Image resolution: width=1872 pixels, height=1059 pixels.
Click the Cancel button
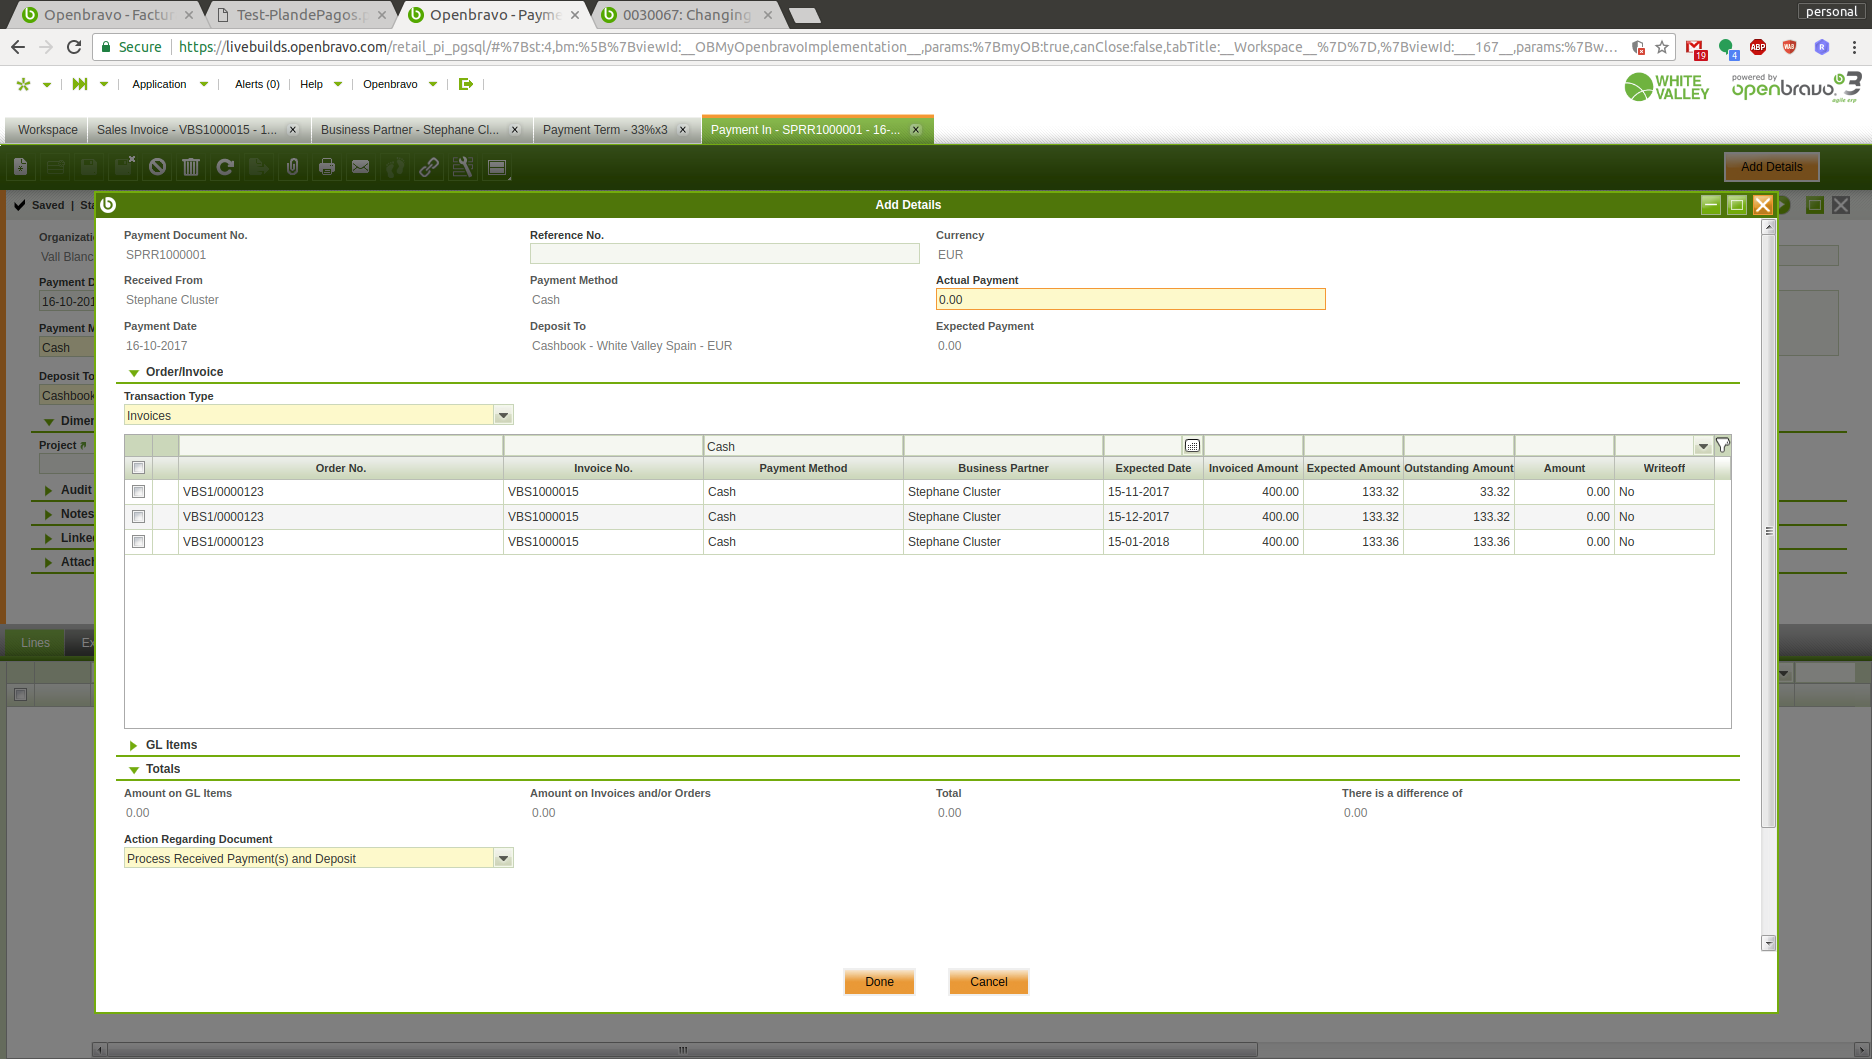pyautogui.click(x=988, y=982)
